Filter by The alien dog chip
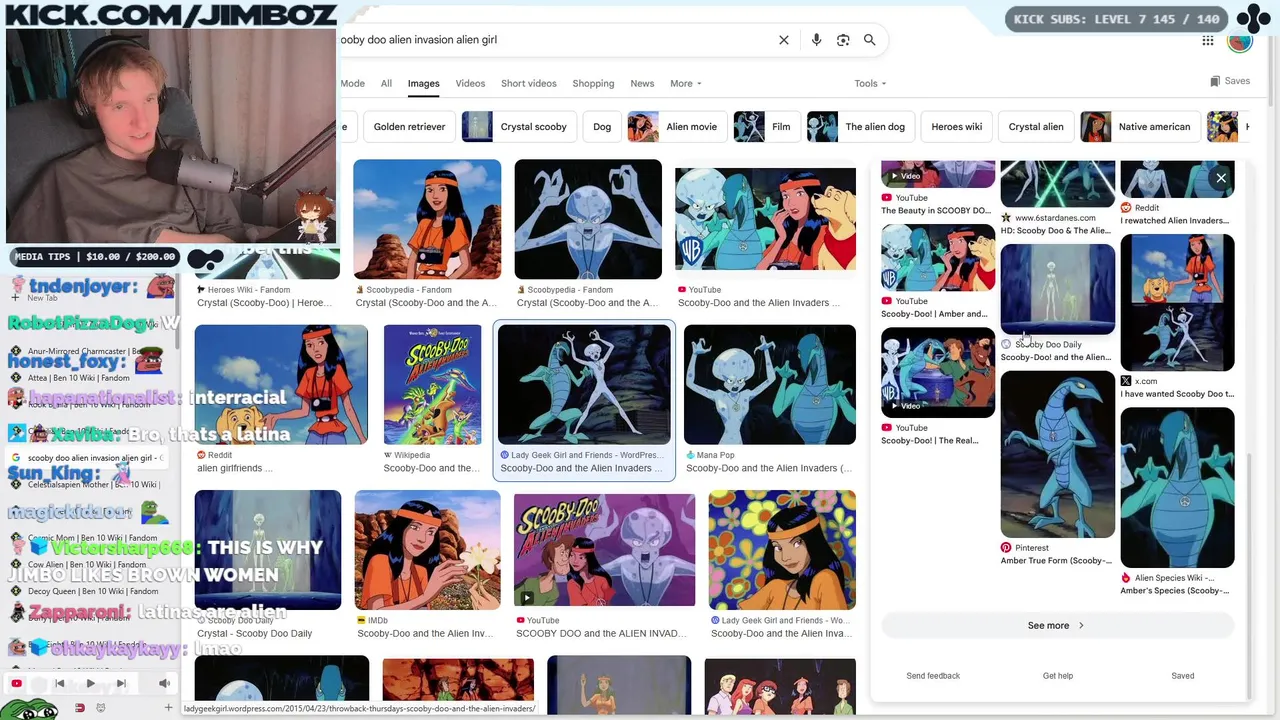The width and height of the screenshot is (1280, 720). 860,127
